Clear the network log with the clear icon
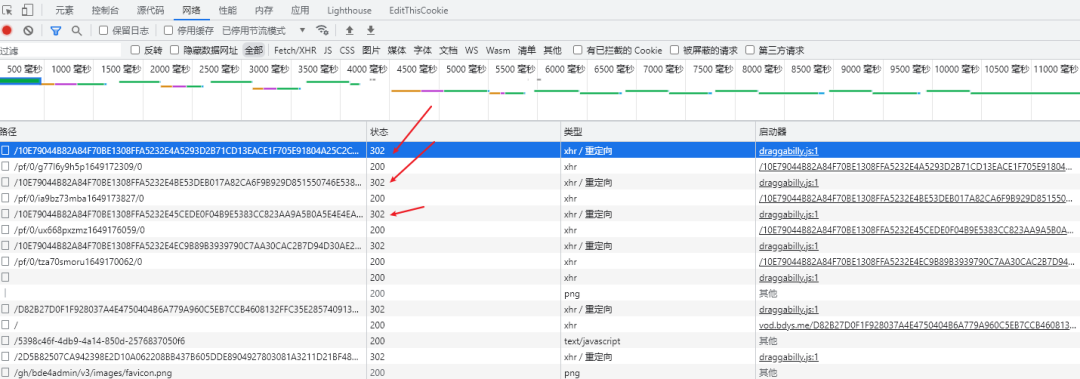1080x379 pixels. point(28,30)
